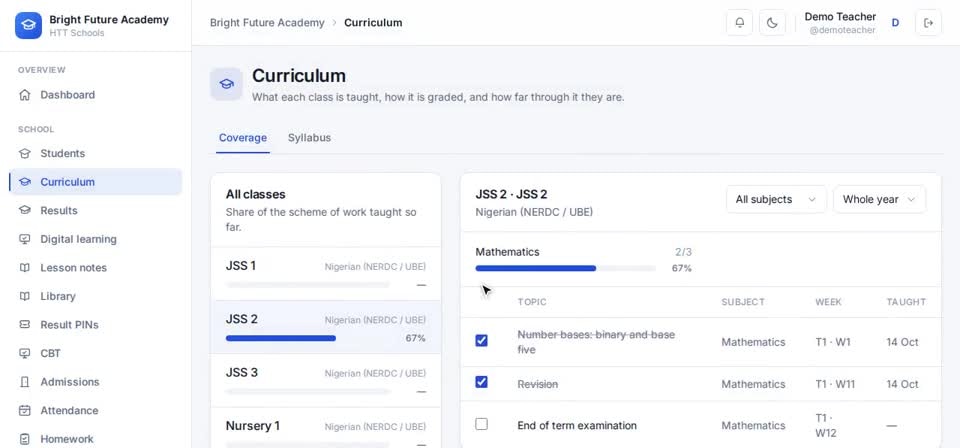This screenshot has width=960, height=448.
Task: Click WEEK column header
Action: [828, 302]
